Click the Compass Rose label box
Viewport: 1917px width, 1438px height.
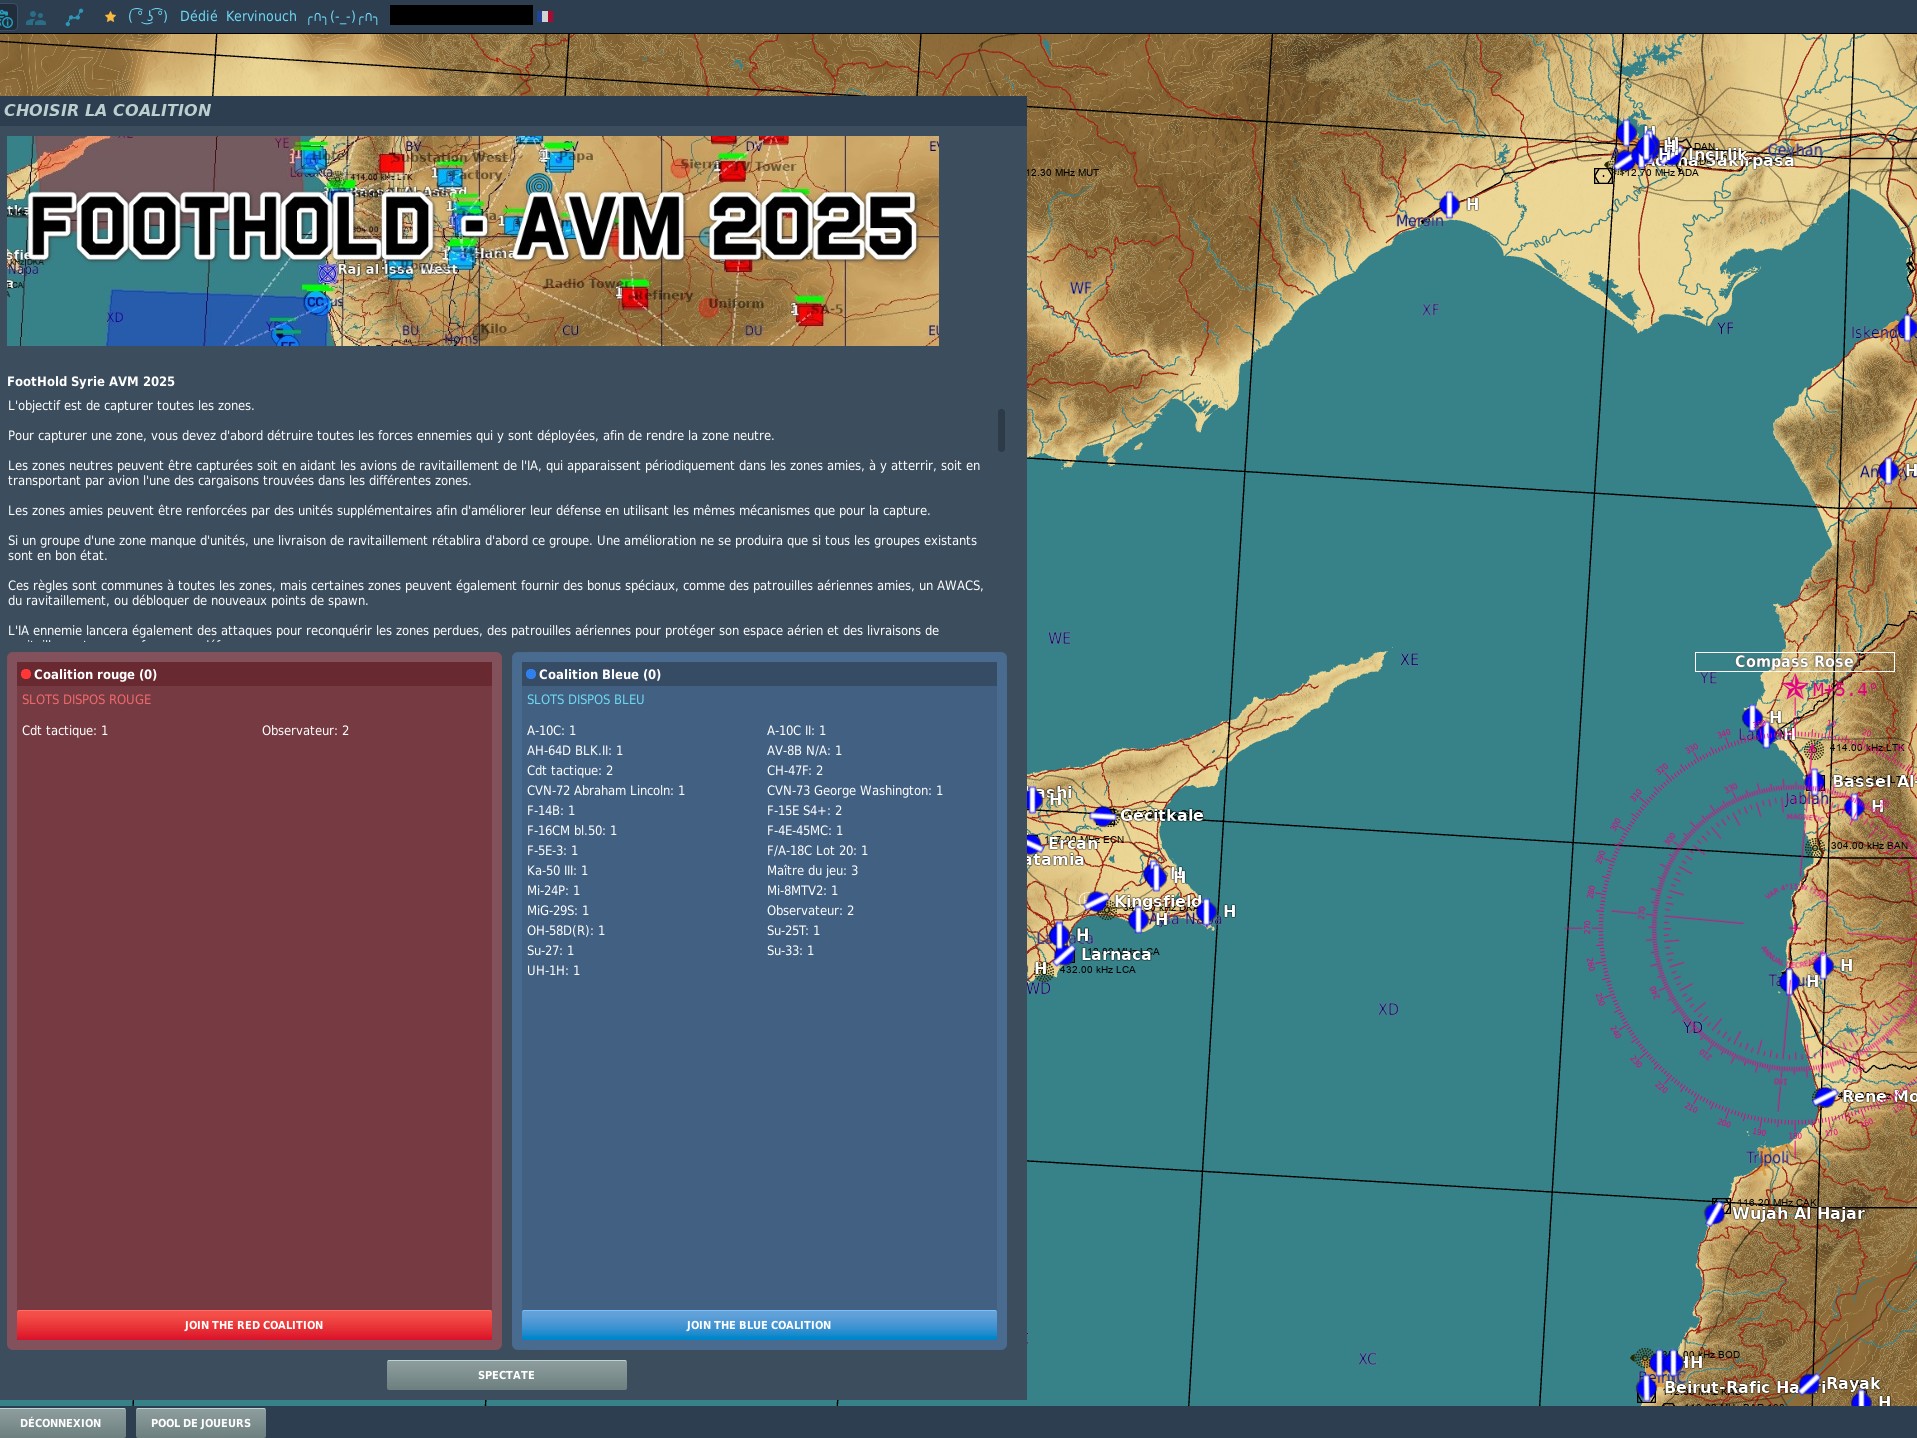1794,662
